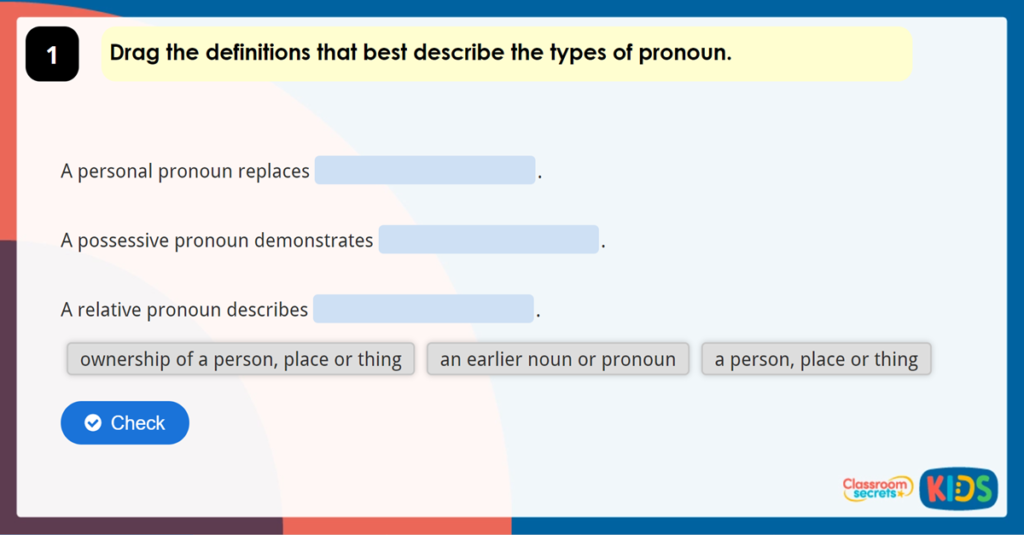Click the word 'pronoun.' ending the instruction
This screenshot has width=1024, height=535.
tap(691, 53)
